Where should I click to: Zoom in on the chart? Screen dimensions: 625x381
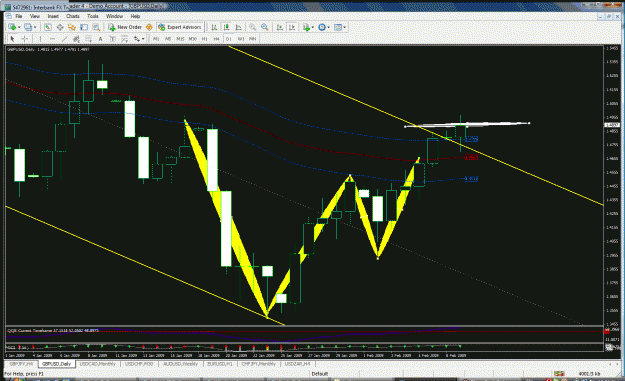(252, 27)
